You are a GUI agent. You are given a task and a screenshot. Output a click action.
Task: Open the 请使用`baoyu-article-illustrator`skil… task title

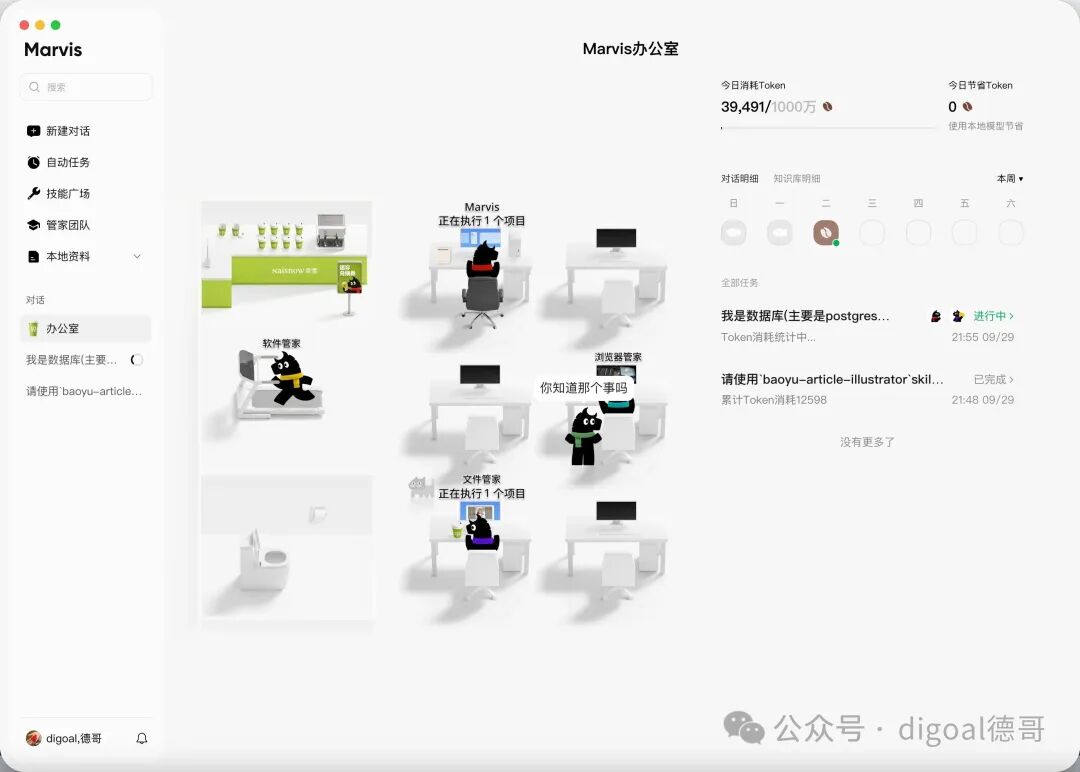pyautogui.click(x=832, y=379)
